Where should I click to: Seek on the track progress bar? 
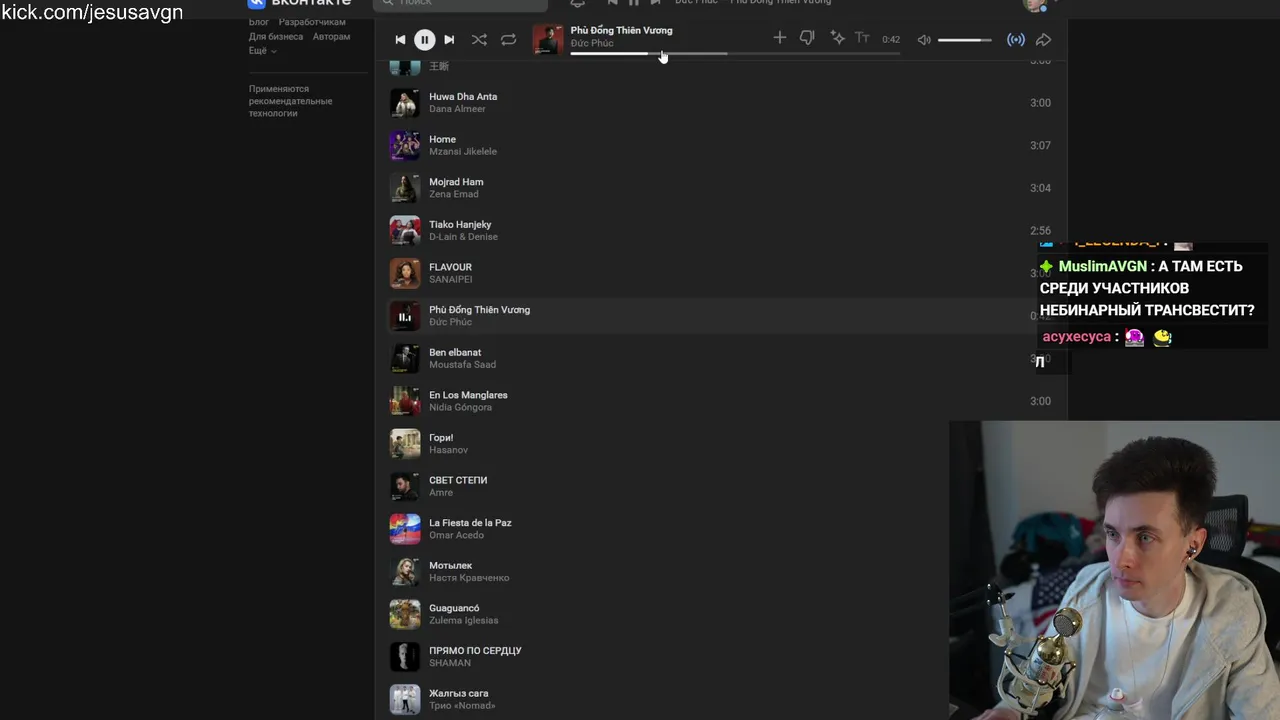[735, 53]
